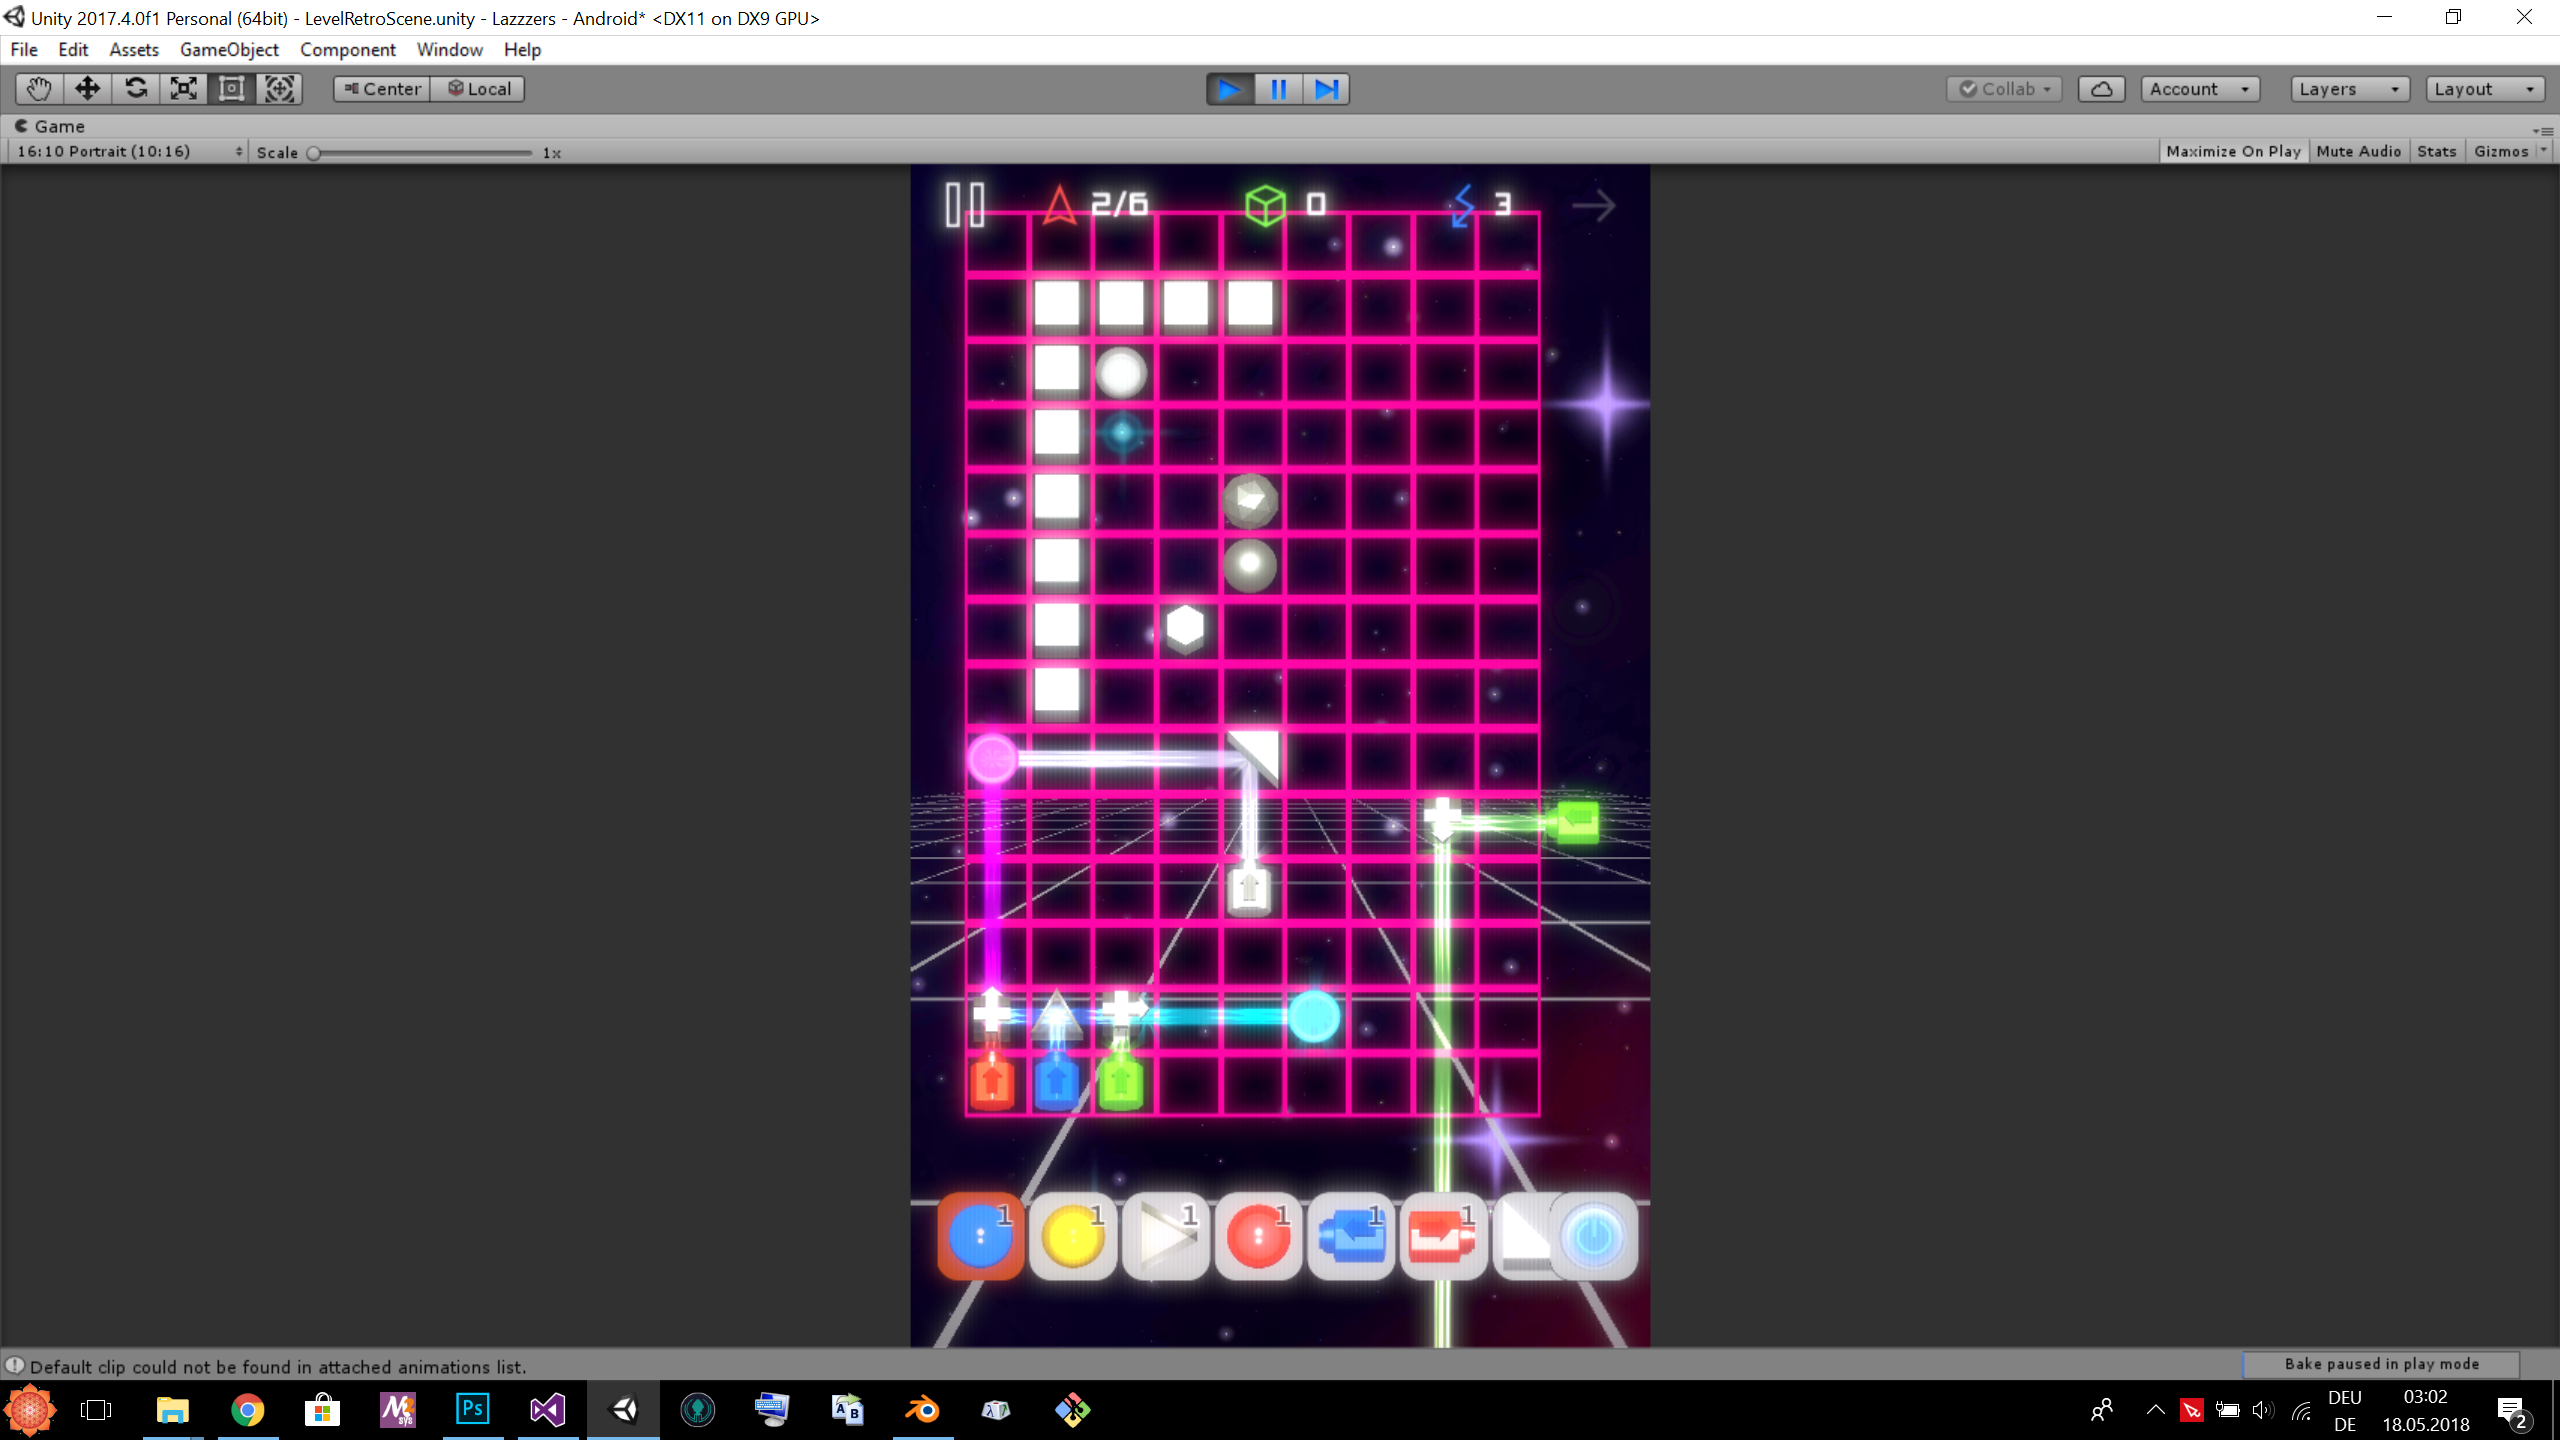Expand the Account dropdown
2560x1440 pixels.
[x=2199, y=89]
